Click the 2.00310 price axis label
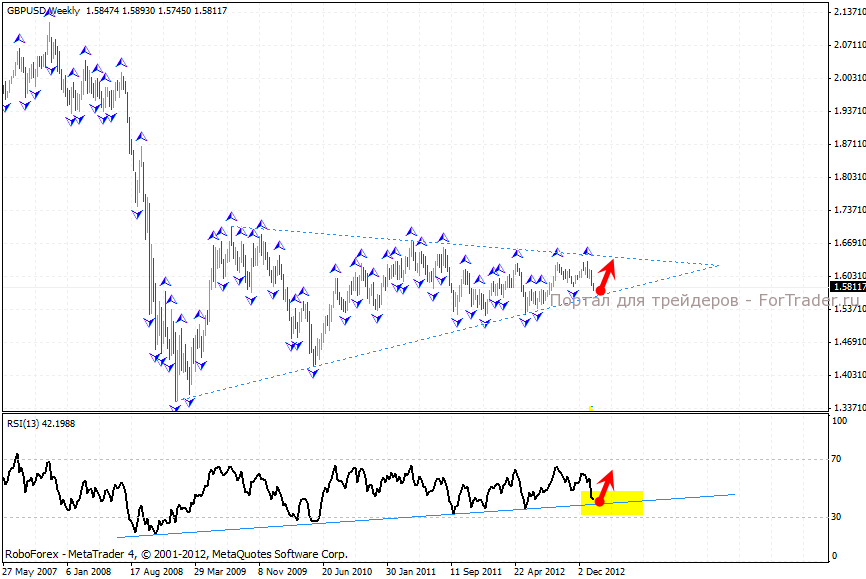The height and width of the screenshot is (579, 866). coord(846,78)
